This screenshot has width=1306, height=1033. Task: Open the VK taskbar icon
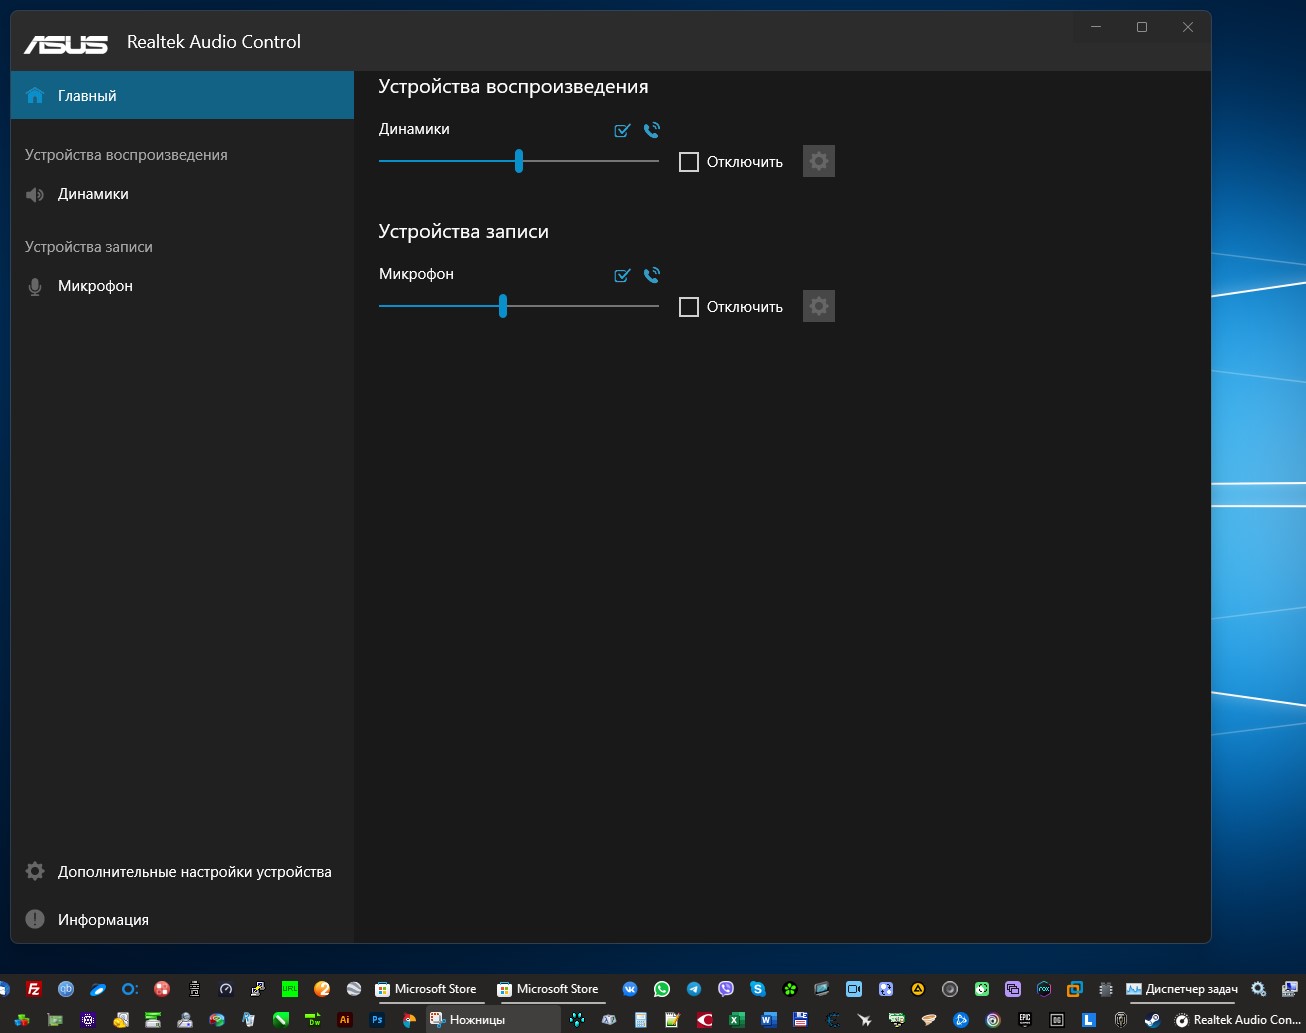[630, 989]
